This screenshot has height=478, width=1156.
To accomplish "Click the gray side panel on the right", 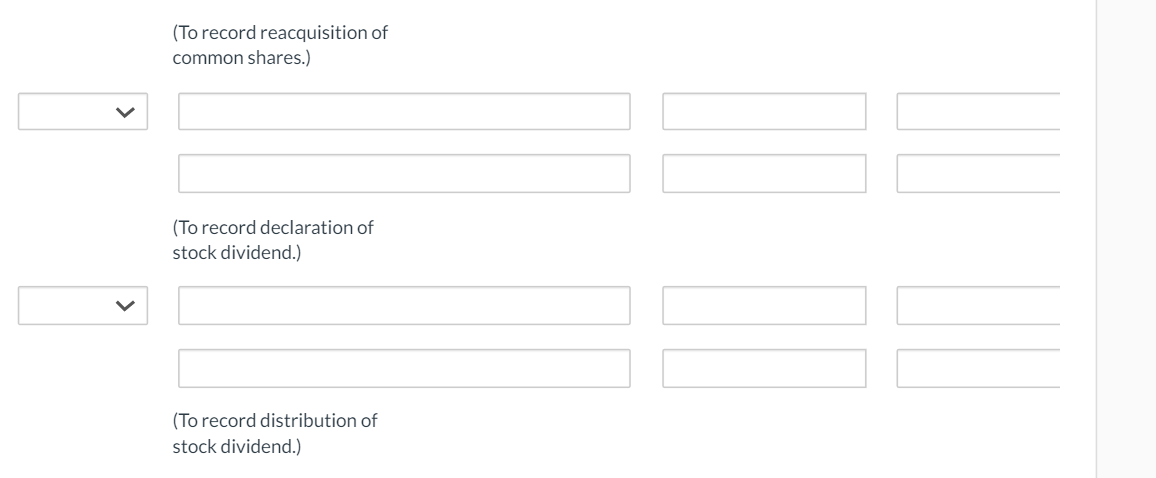I will pyautogui.click(x=1126, y=239).
